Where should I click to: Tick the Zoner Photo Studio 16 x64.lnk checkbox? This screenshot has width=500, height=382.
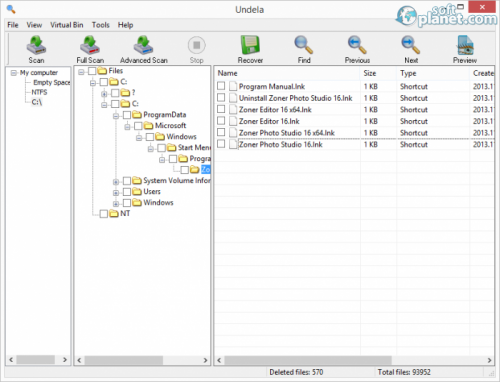point(221,132)
